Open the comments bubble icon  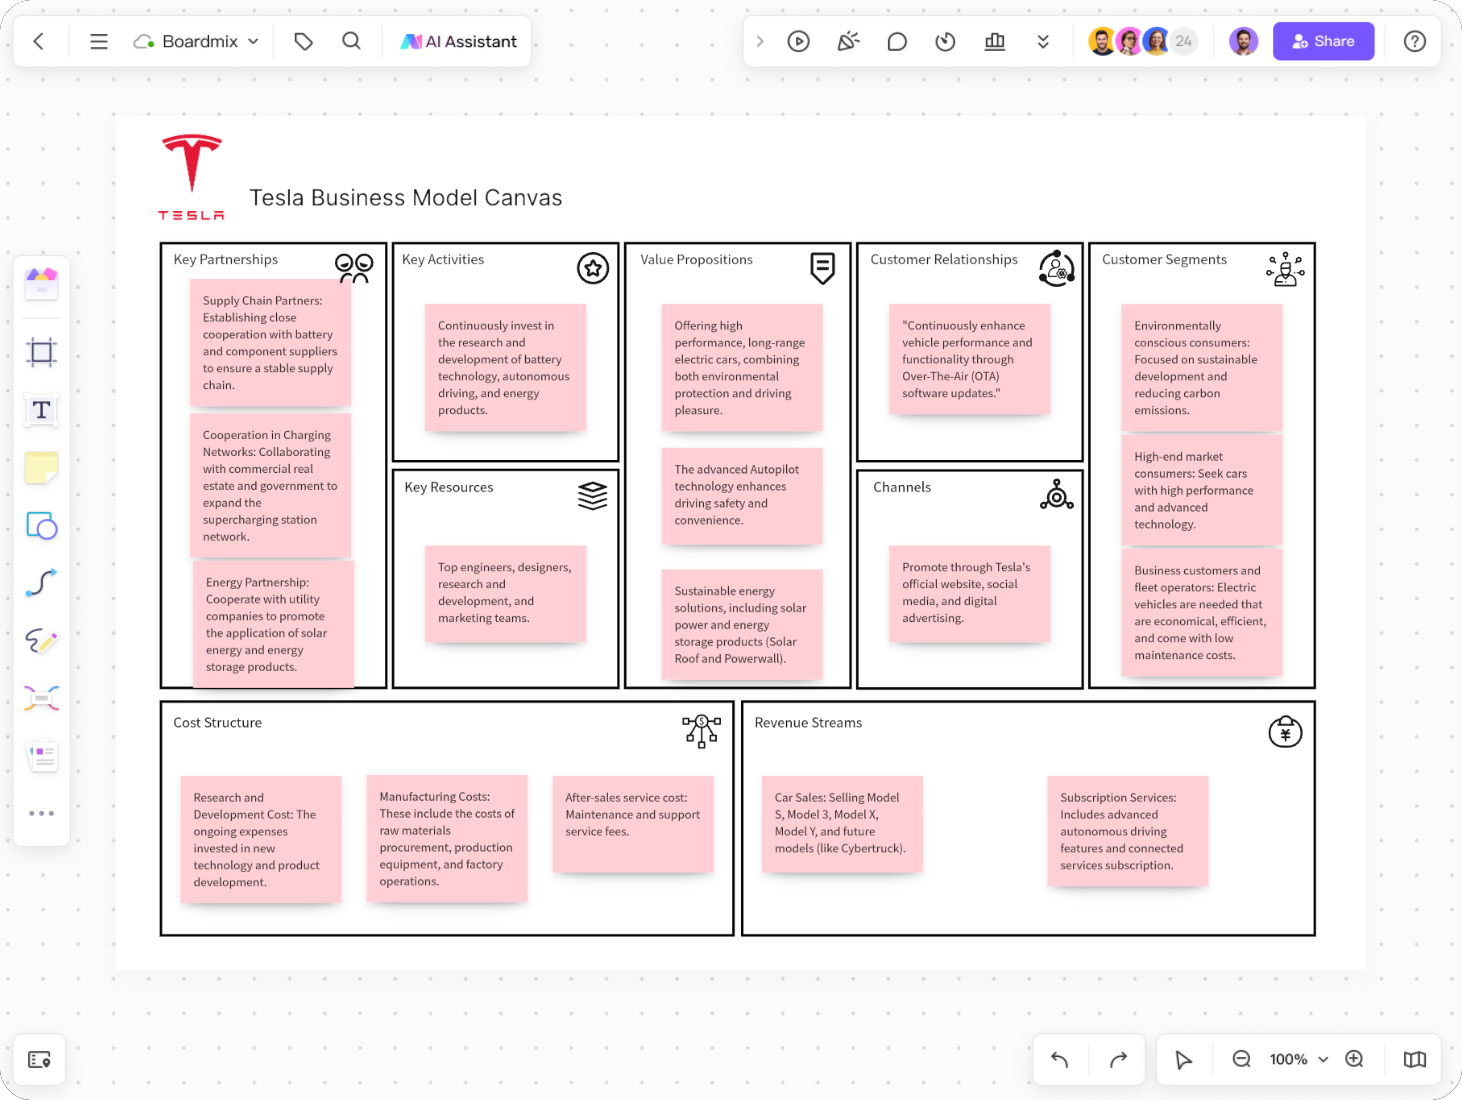[x=897, y=41]
